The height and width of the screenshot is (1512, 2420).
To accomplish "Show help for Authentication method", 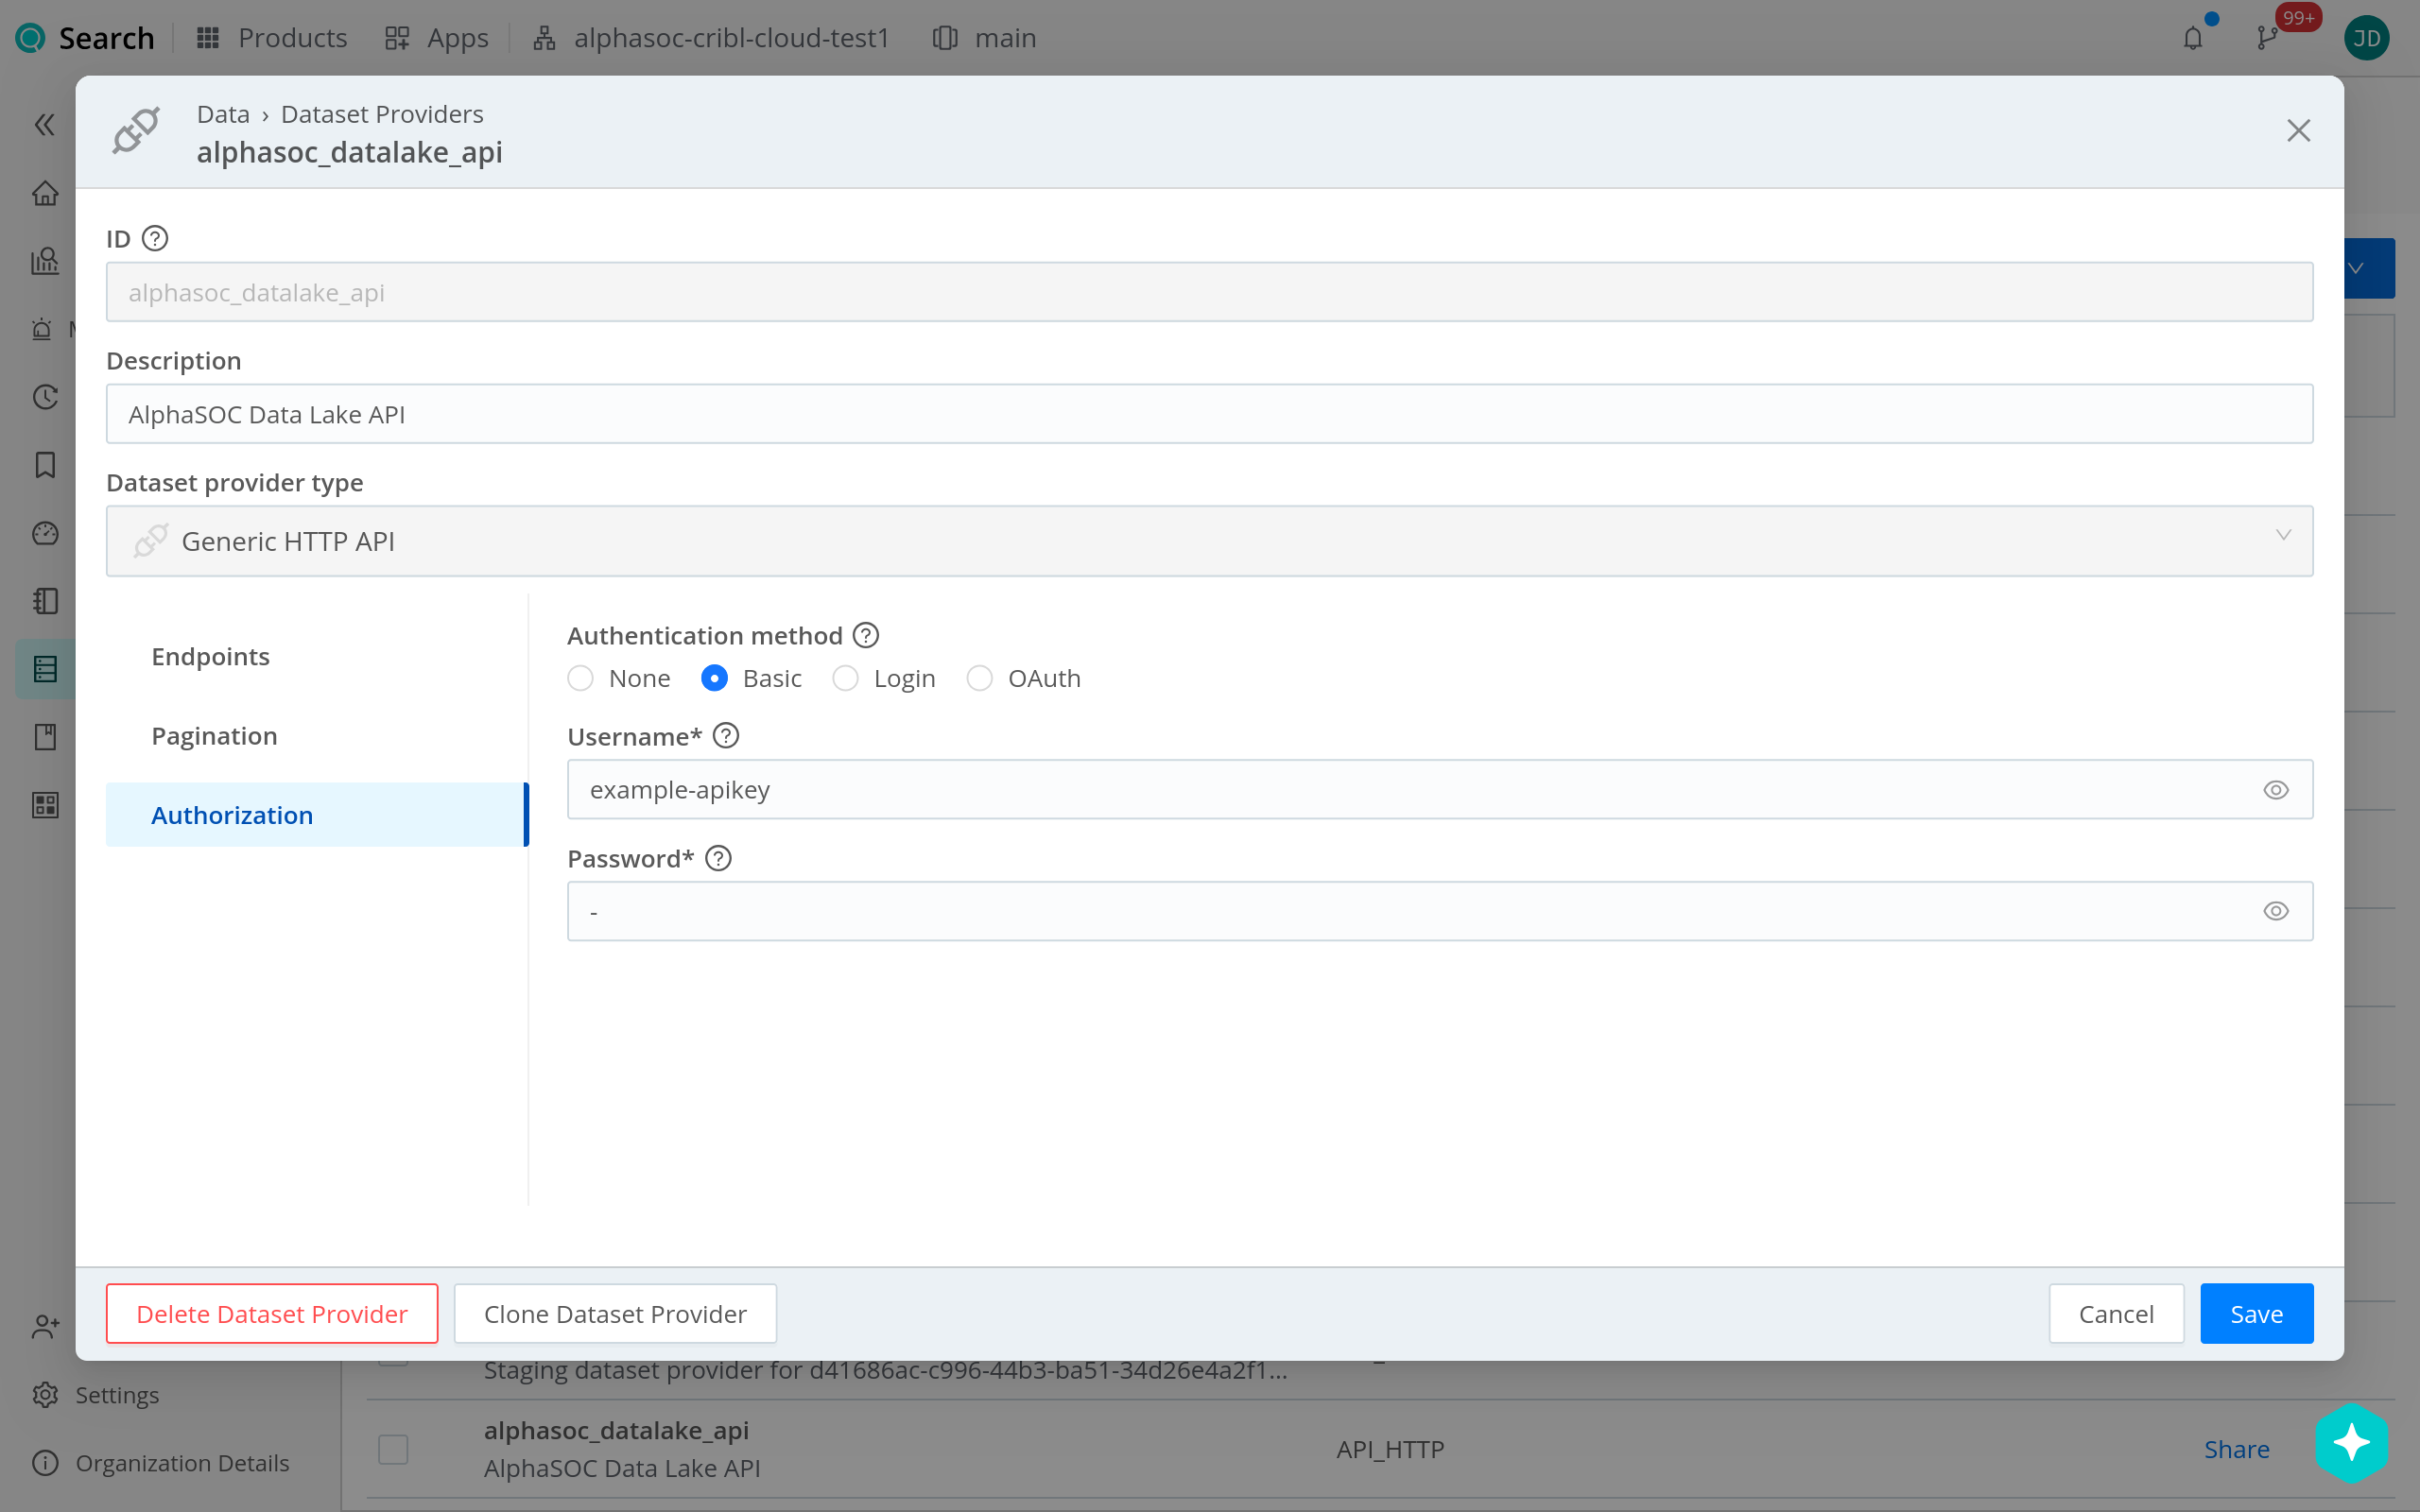I will [866, 636].
